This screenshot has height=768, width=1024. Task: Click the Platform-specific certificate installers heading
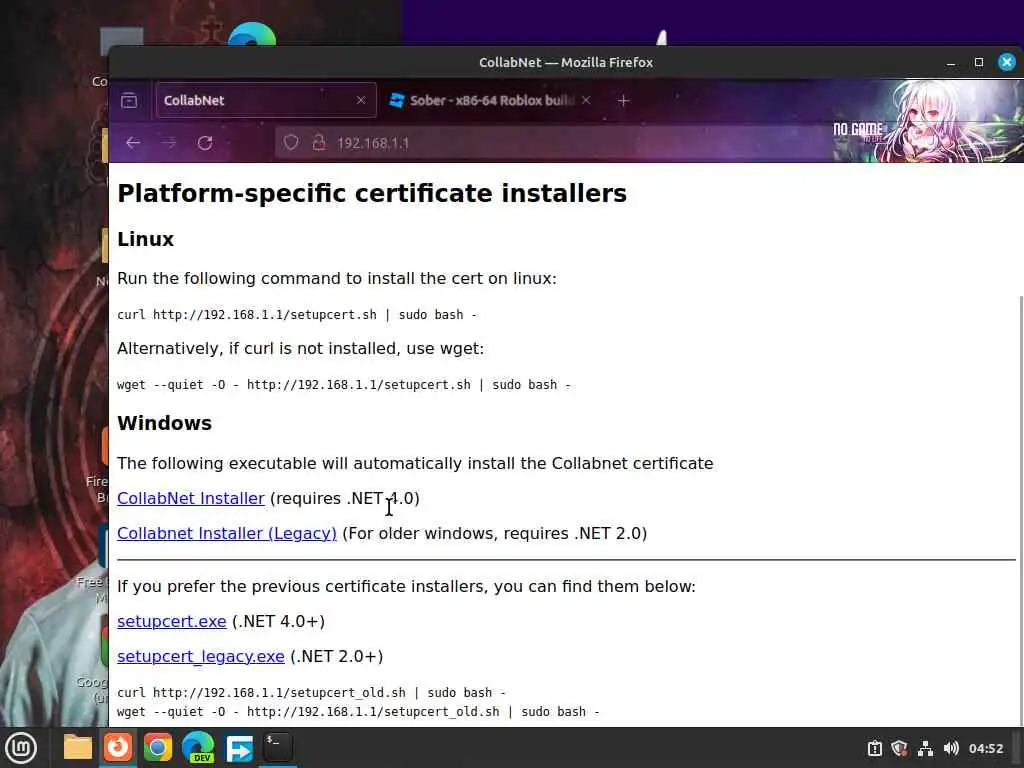coord(372,193)
